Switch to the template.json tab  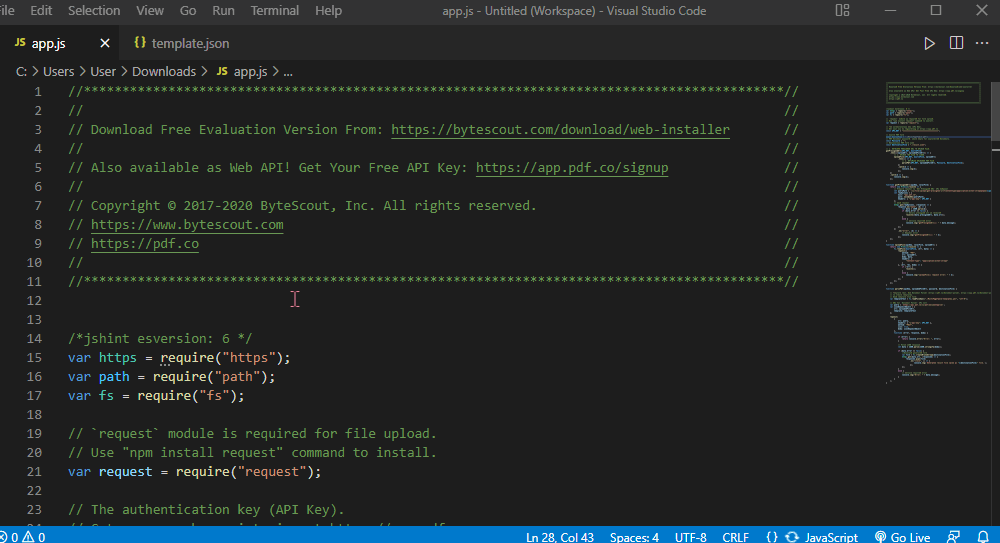[x=181, y=43]
